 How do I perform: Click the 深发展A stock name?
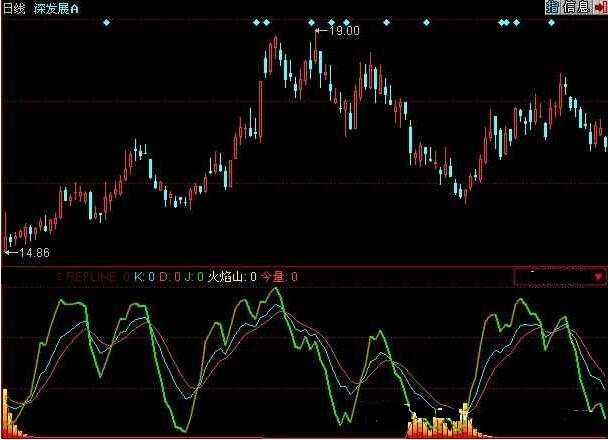pos(59,7)
